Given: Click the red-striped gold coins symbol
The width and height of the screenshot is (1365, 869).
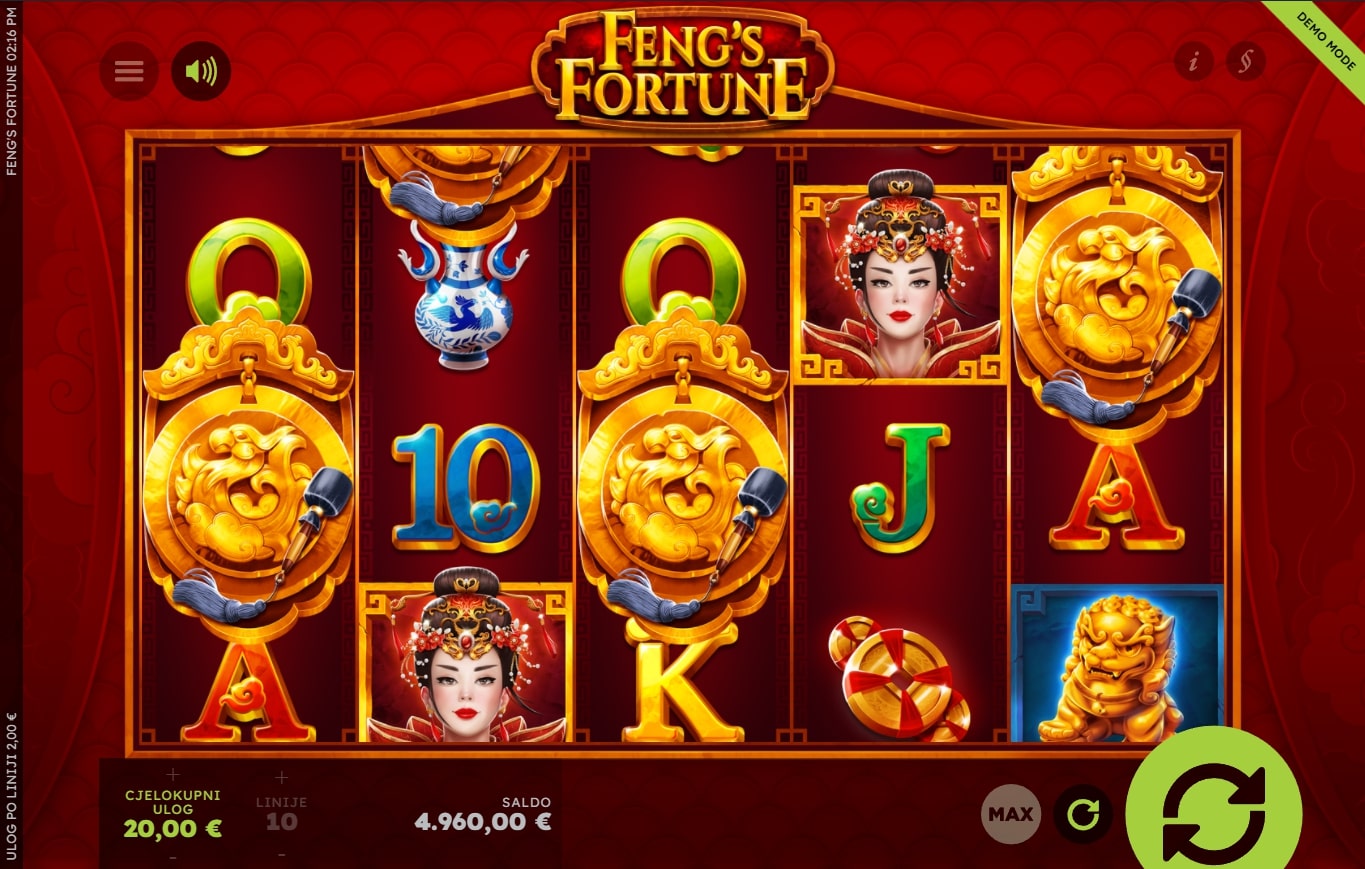Looking at the screenshot, I should coord(899,678).
